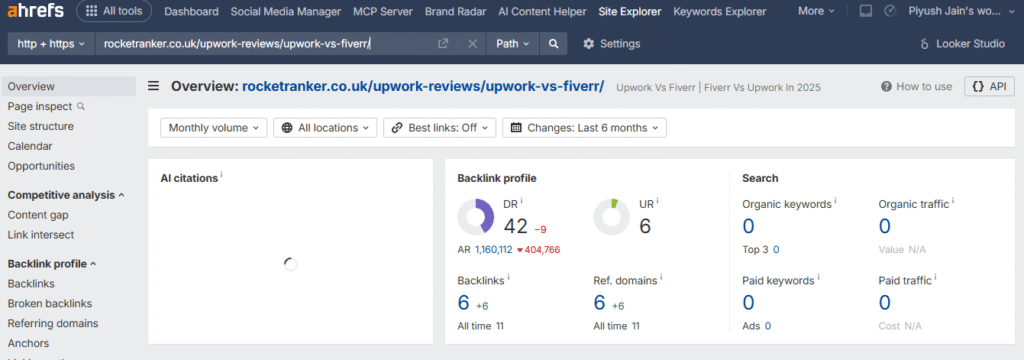Click the API button
This screenshot has width=1024, height=360.
click(x=989, y=86)
